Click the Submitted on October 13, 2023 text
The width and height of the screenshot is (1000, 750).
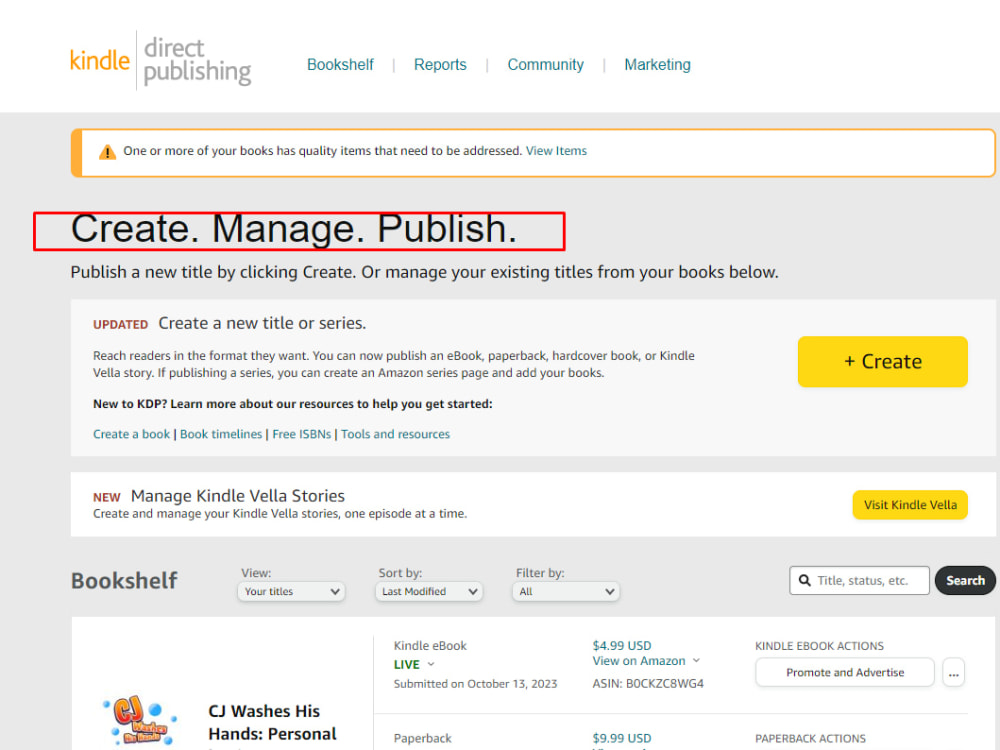475,684
